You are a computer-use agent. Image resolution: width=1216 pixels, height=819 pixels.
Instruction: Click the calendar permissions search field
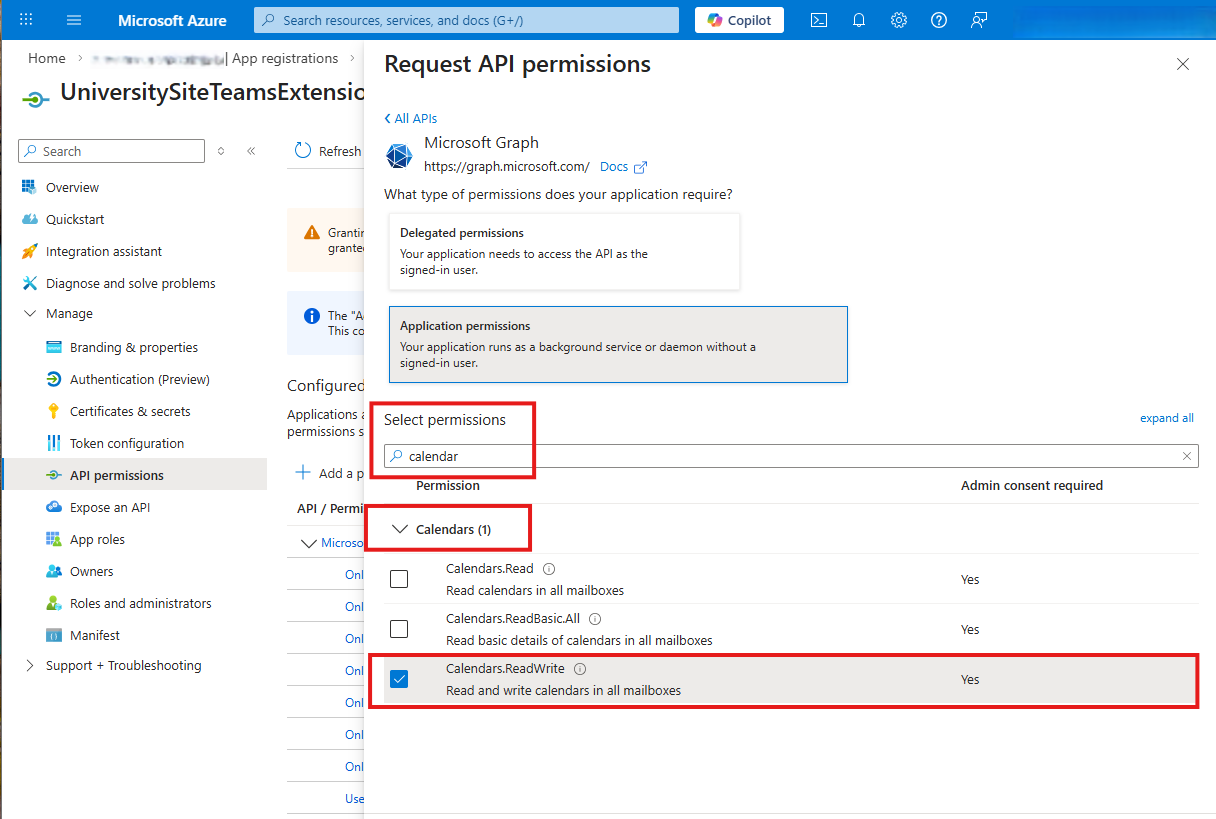pyautogui.click(x=791, y=456)
